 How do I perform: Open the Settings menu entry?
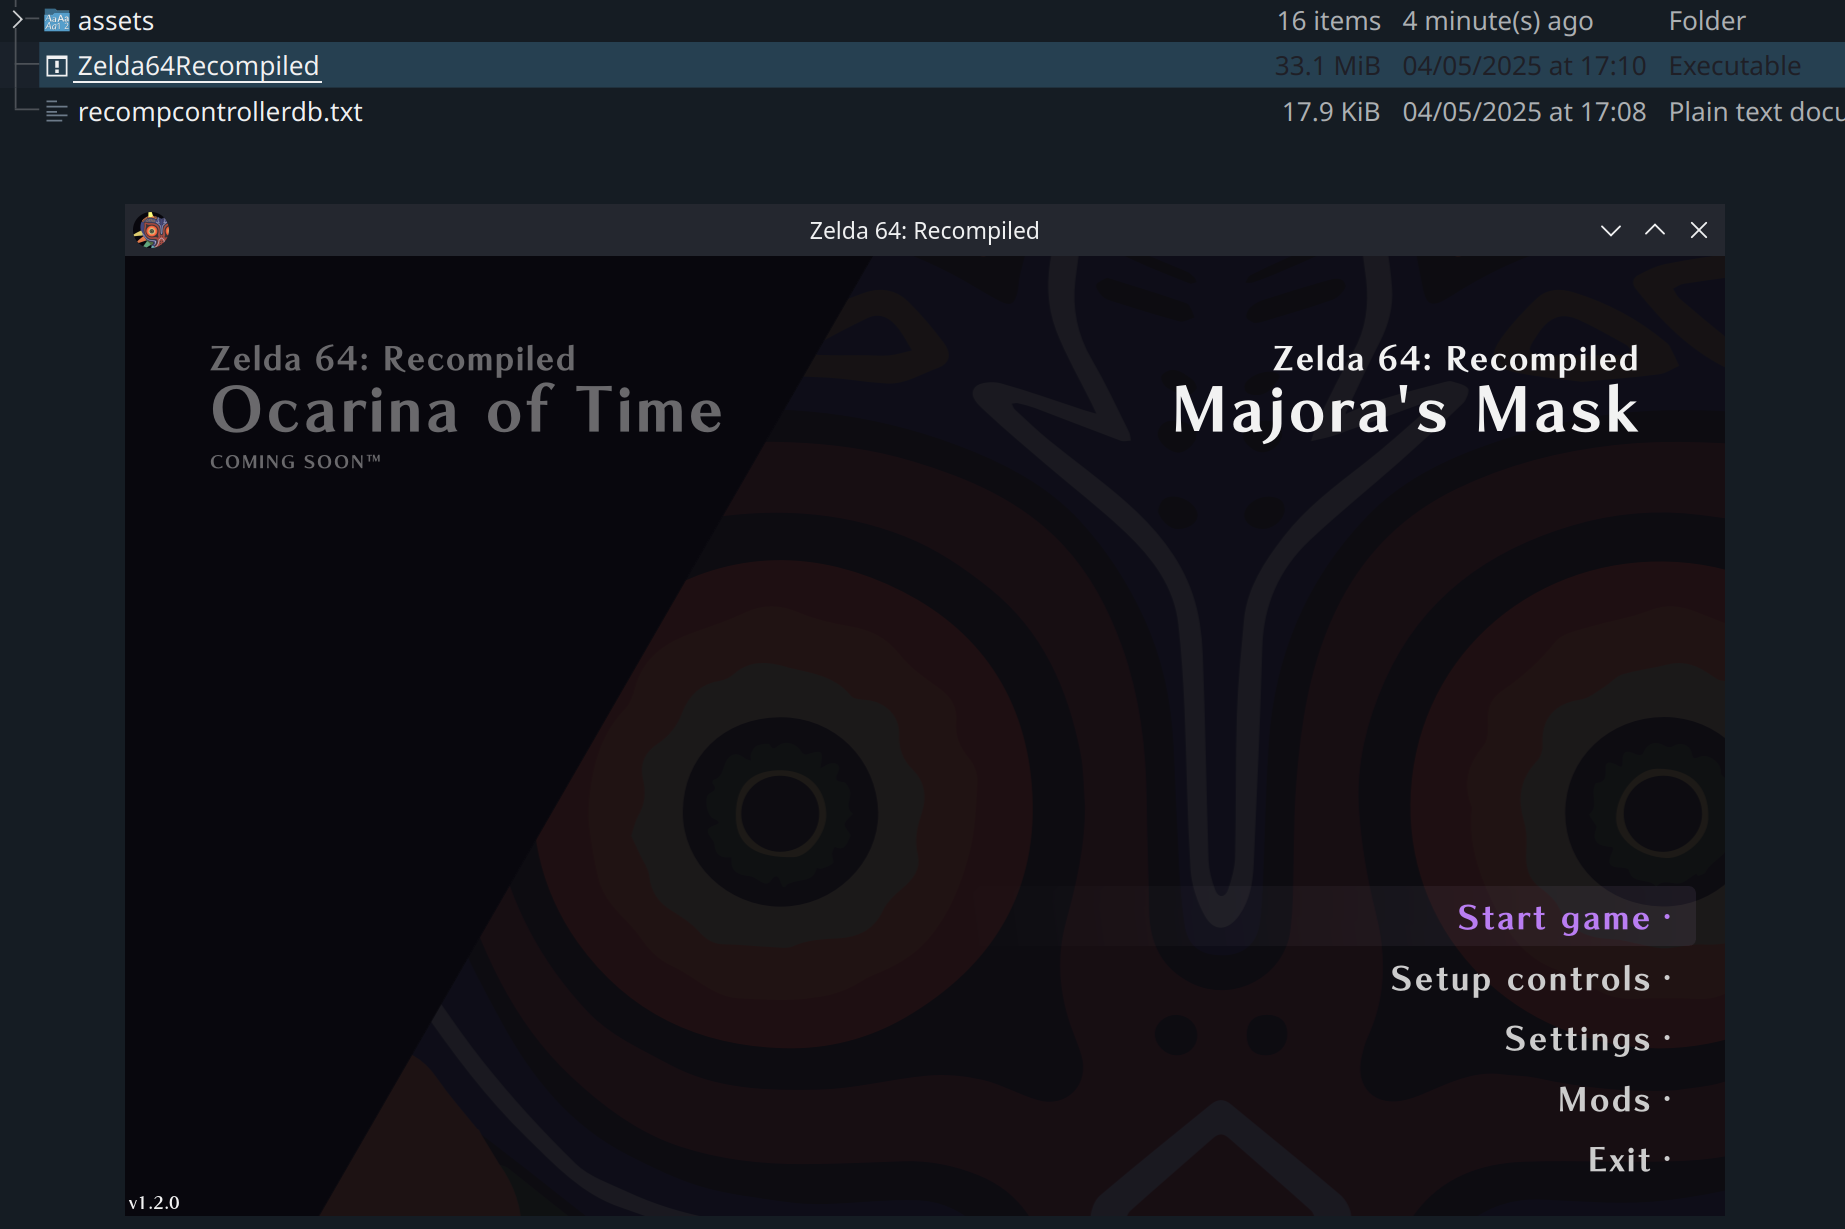[1577, 1039]
